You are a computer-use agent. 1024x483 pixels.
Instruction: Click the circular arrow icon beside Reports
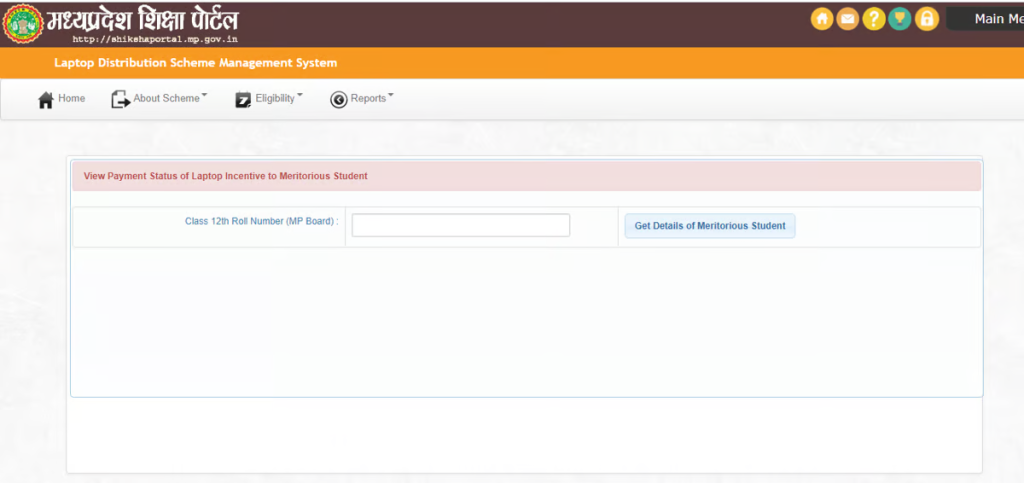(x=338, y=99)
